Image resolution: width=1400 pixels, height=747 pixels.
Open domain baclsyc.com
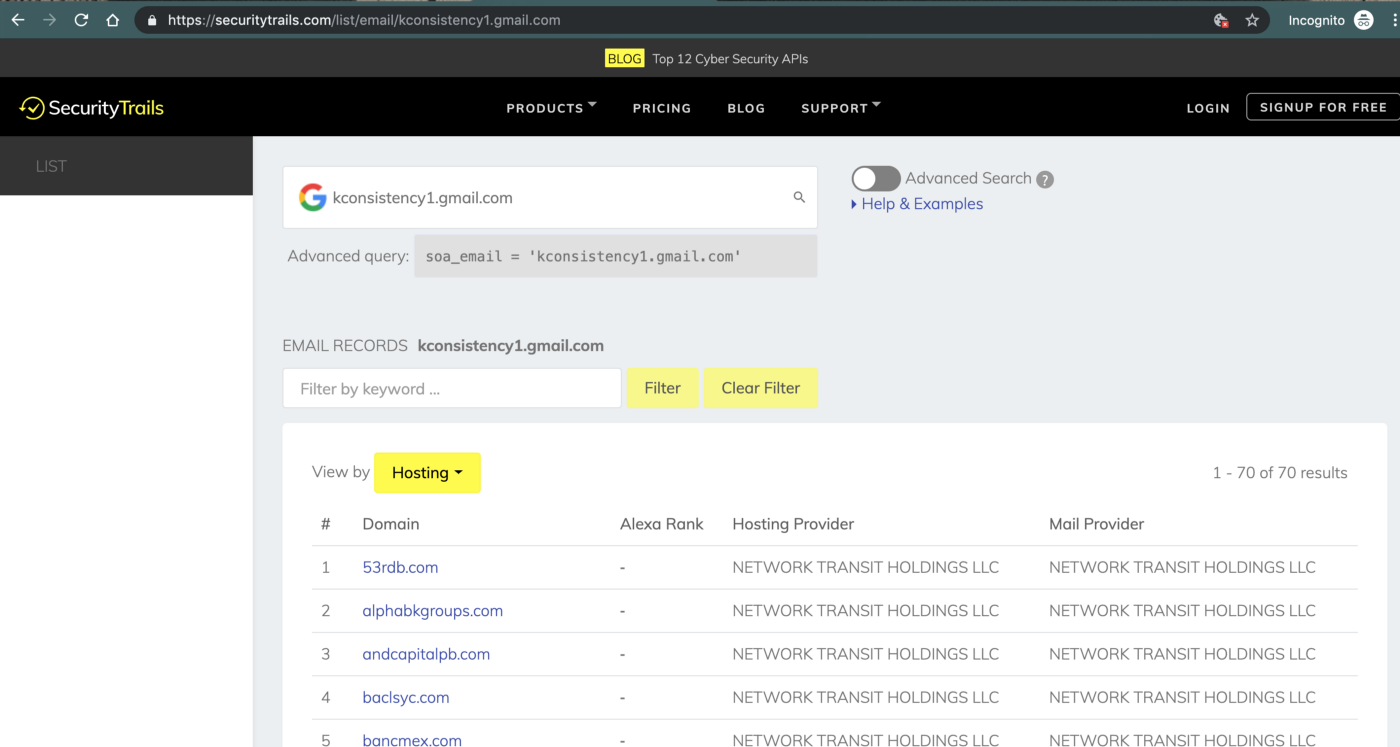[405, 698]
